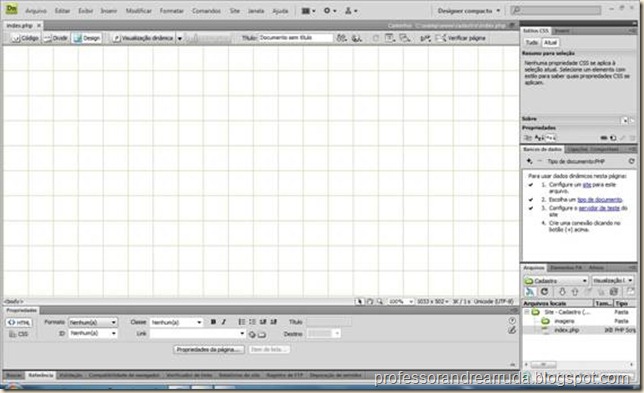
Task: Open the Layout icon dropdown in menu bar
Action: (x=308, y=11)
